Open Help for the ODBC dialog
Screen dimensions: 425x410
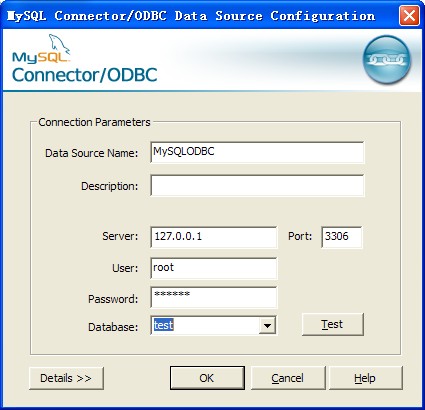point(366,378)
